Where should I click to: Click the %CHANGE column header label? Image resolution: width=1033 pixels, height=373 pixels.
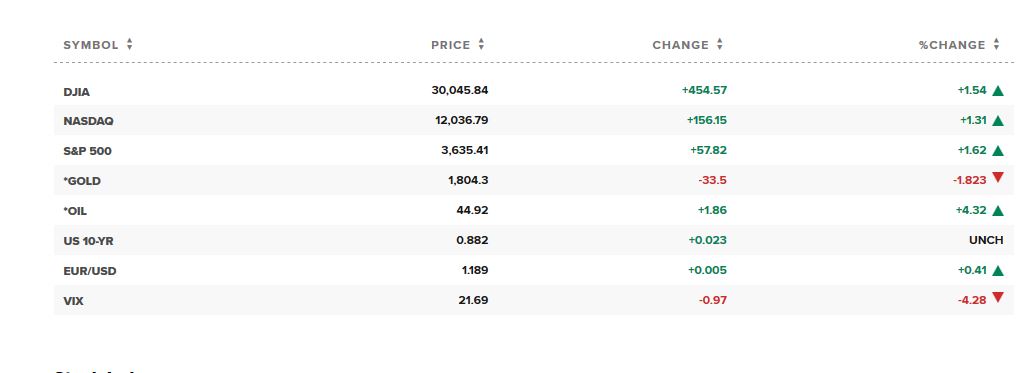(952, 45)
